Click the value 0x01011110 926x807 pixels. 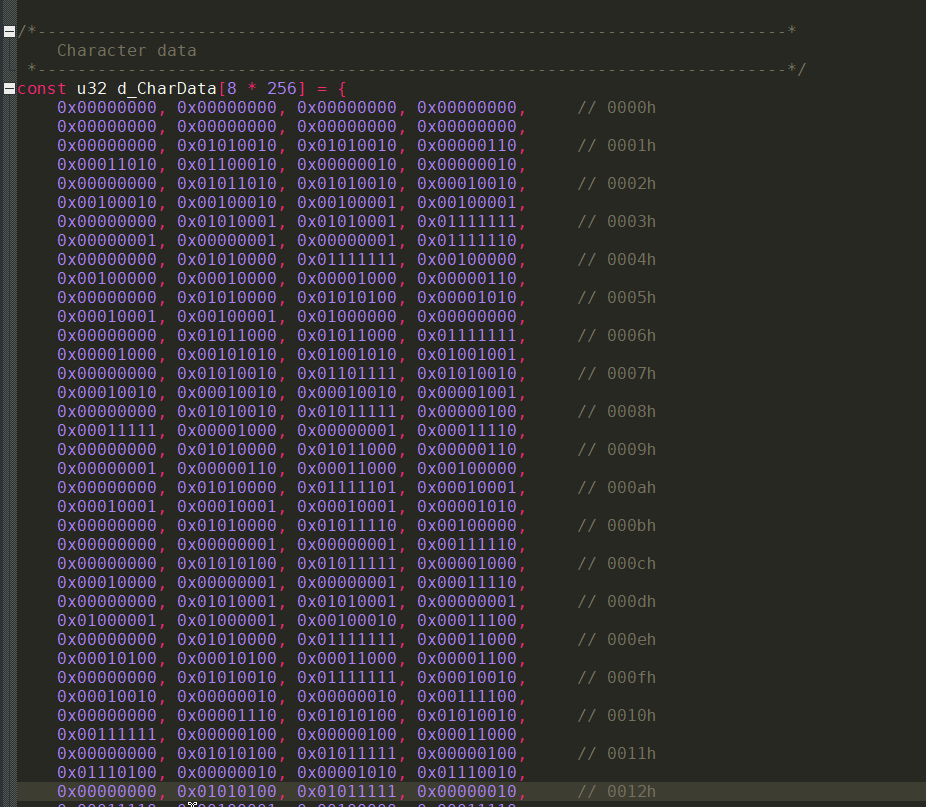347,526
